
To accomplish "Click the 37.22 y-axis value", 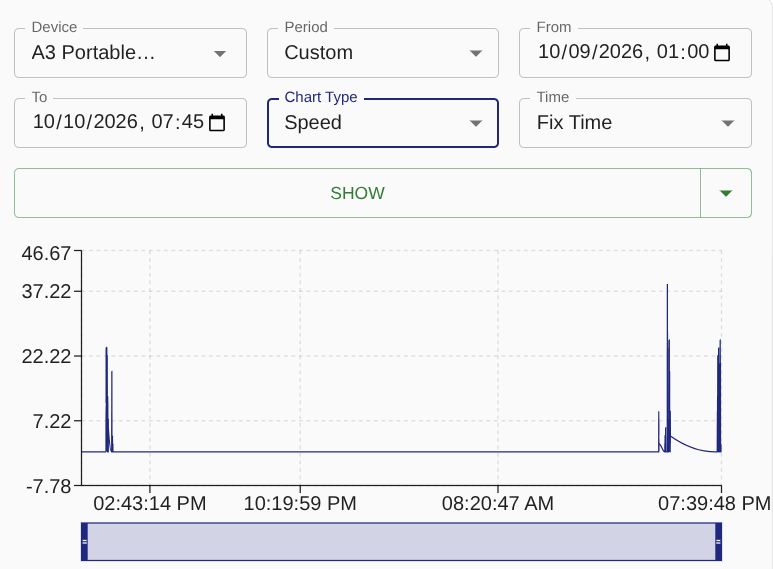I will tap(46, 291).
